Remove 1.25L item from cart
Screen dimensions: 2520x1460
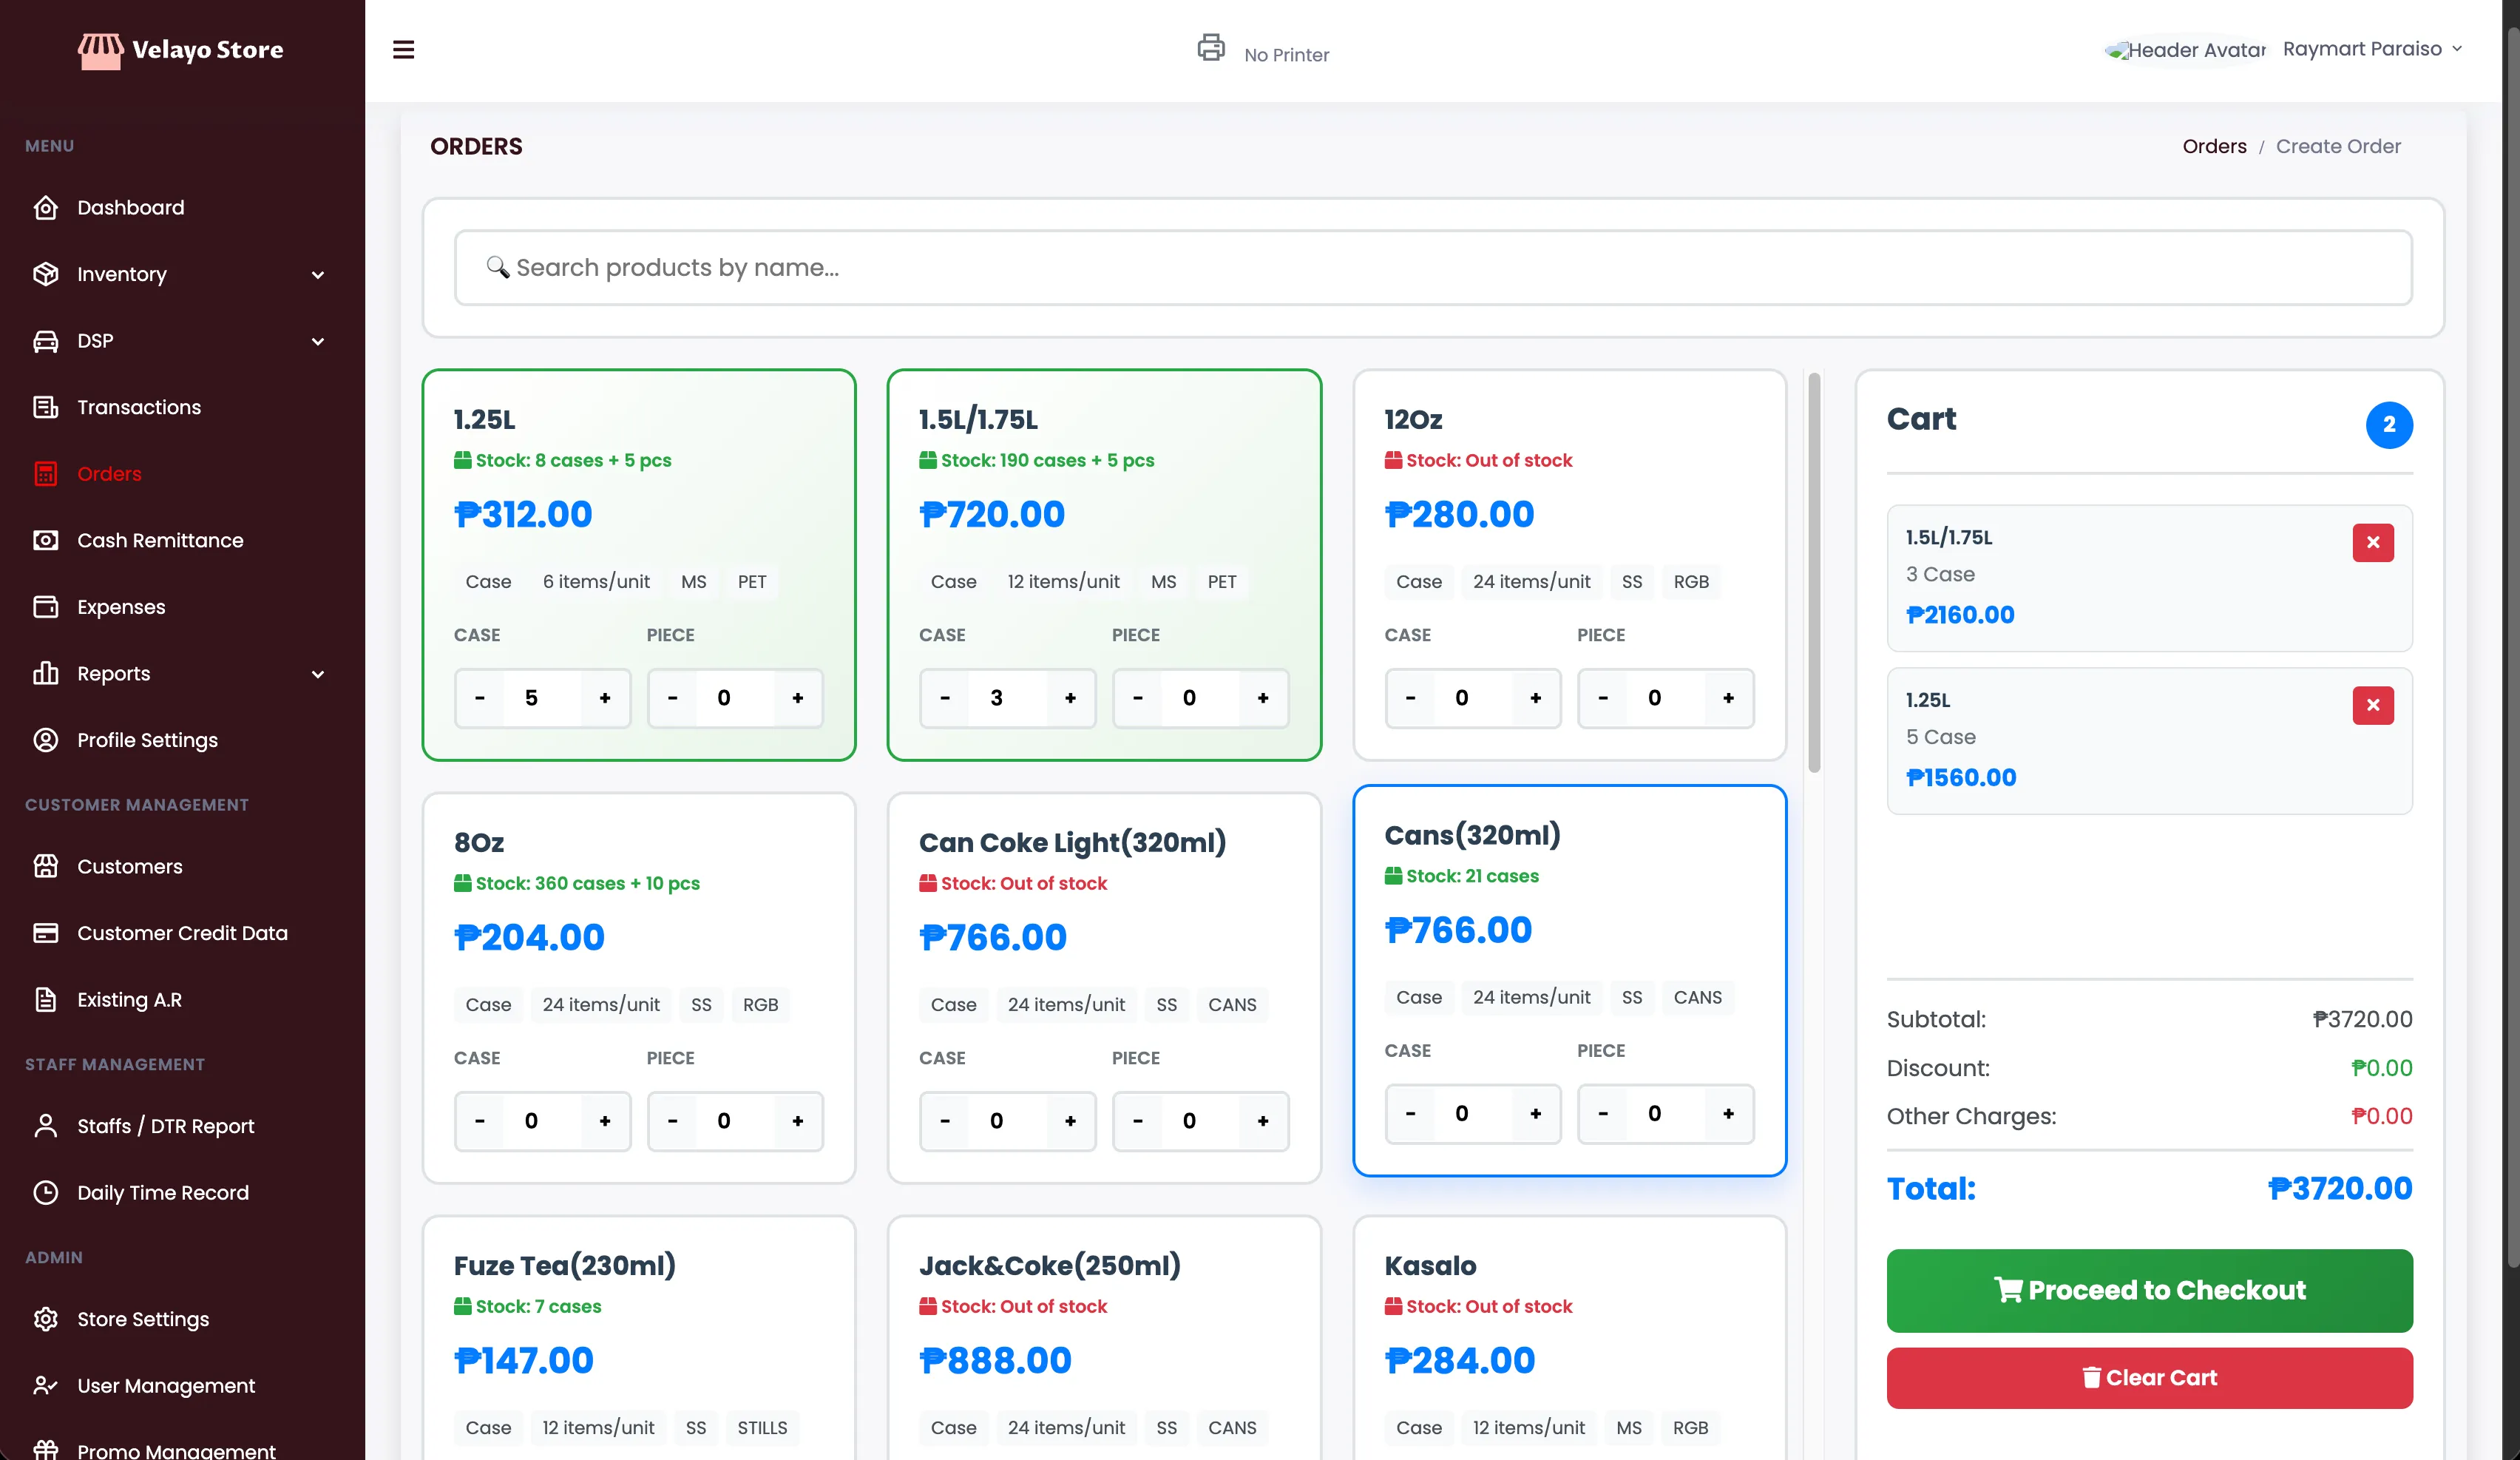click(x=2373, y=706)
